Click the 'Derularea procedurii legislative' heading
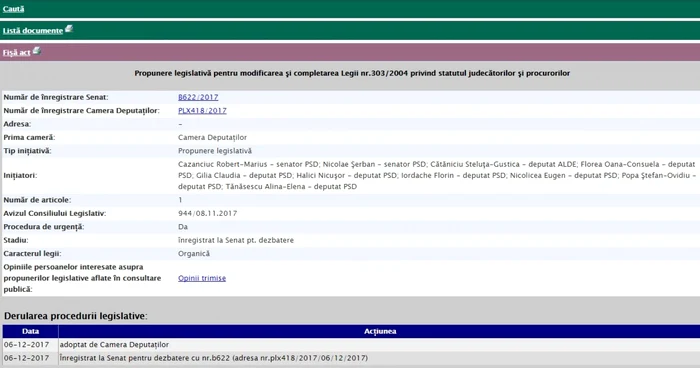Screen dimensions: 700x368 (75, 316)
